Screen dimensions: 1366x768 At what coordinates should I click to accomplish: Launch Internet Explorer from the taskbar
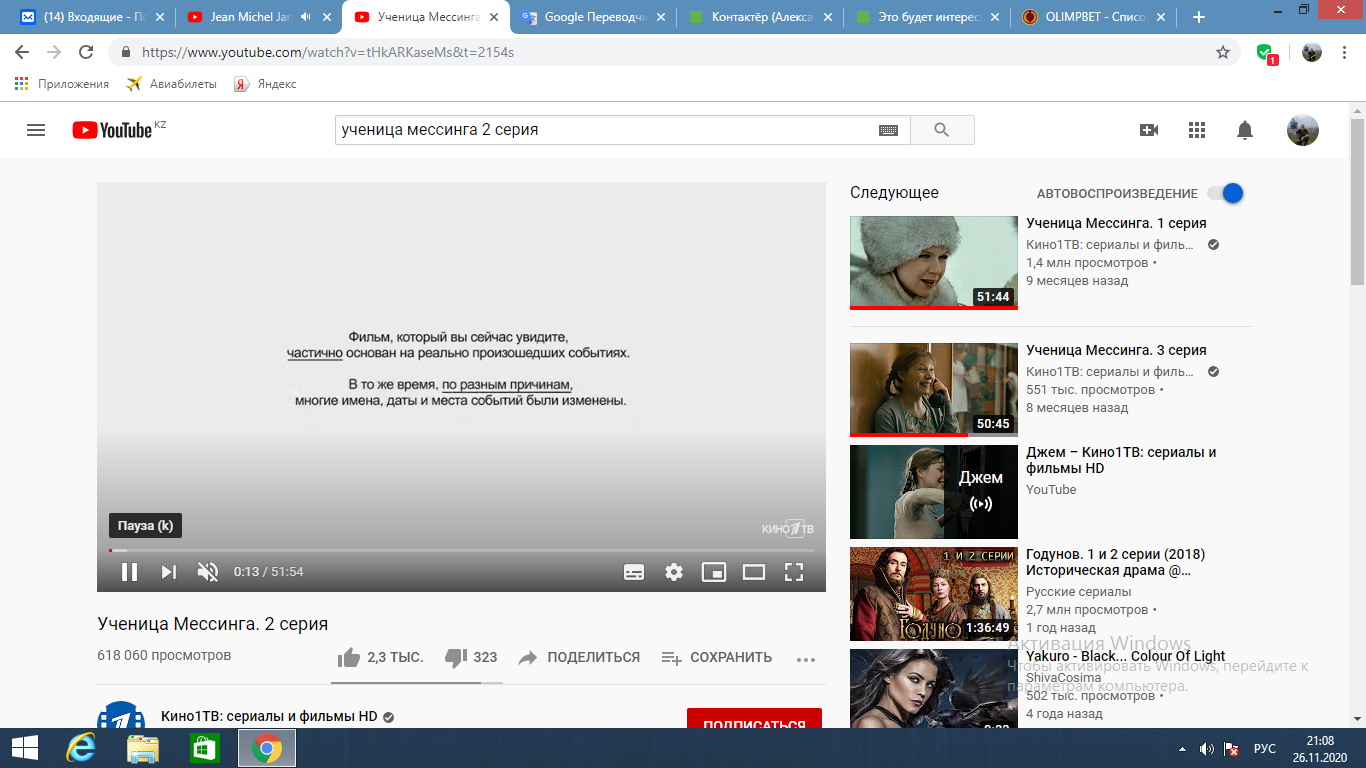[80, 748]
